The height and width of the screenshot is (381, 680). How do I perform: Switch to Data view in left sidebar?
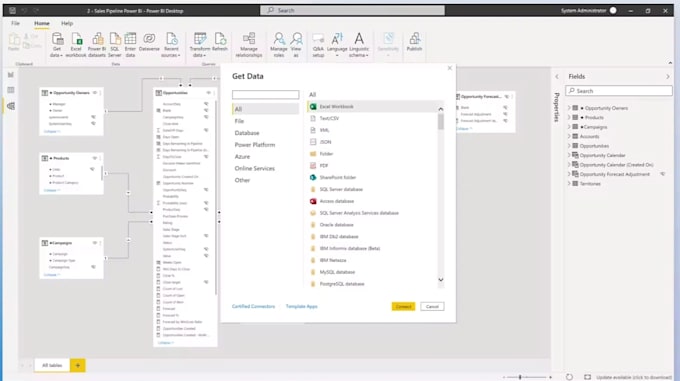(11, 90)
